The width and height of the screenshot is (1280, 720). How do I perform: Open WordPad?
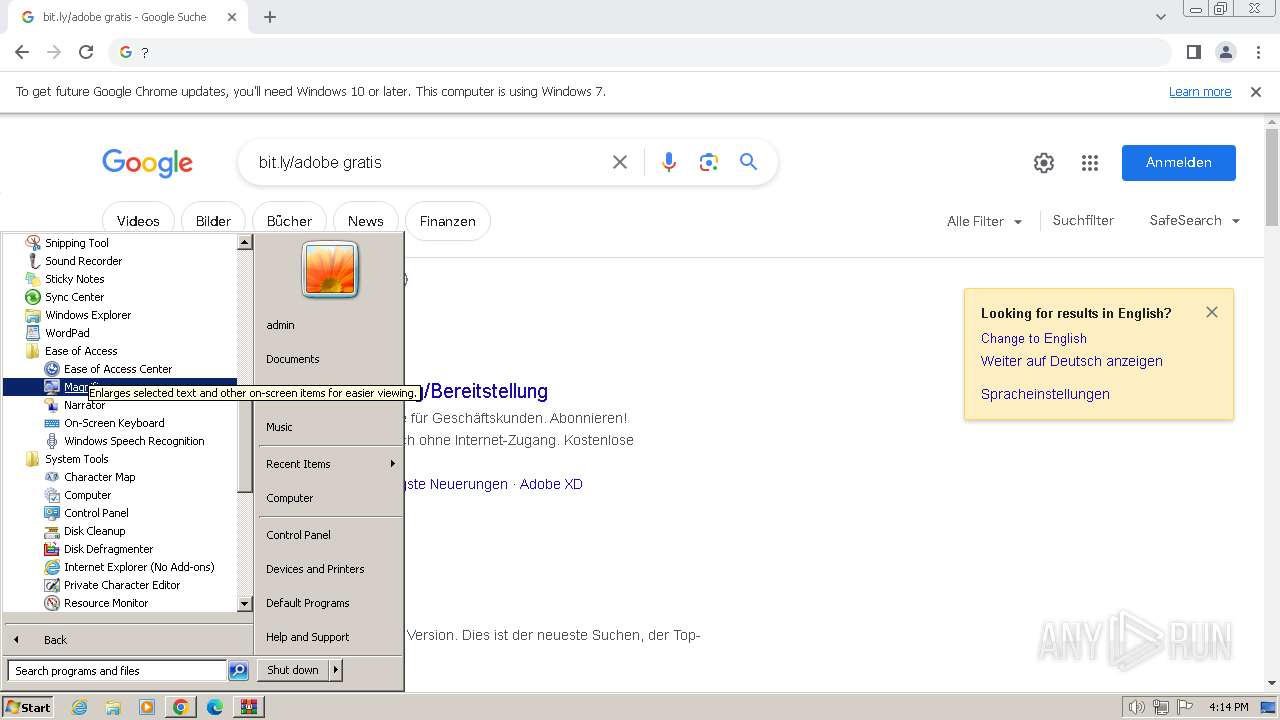67,333
